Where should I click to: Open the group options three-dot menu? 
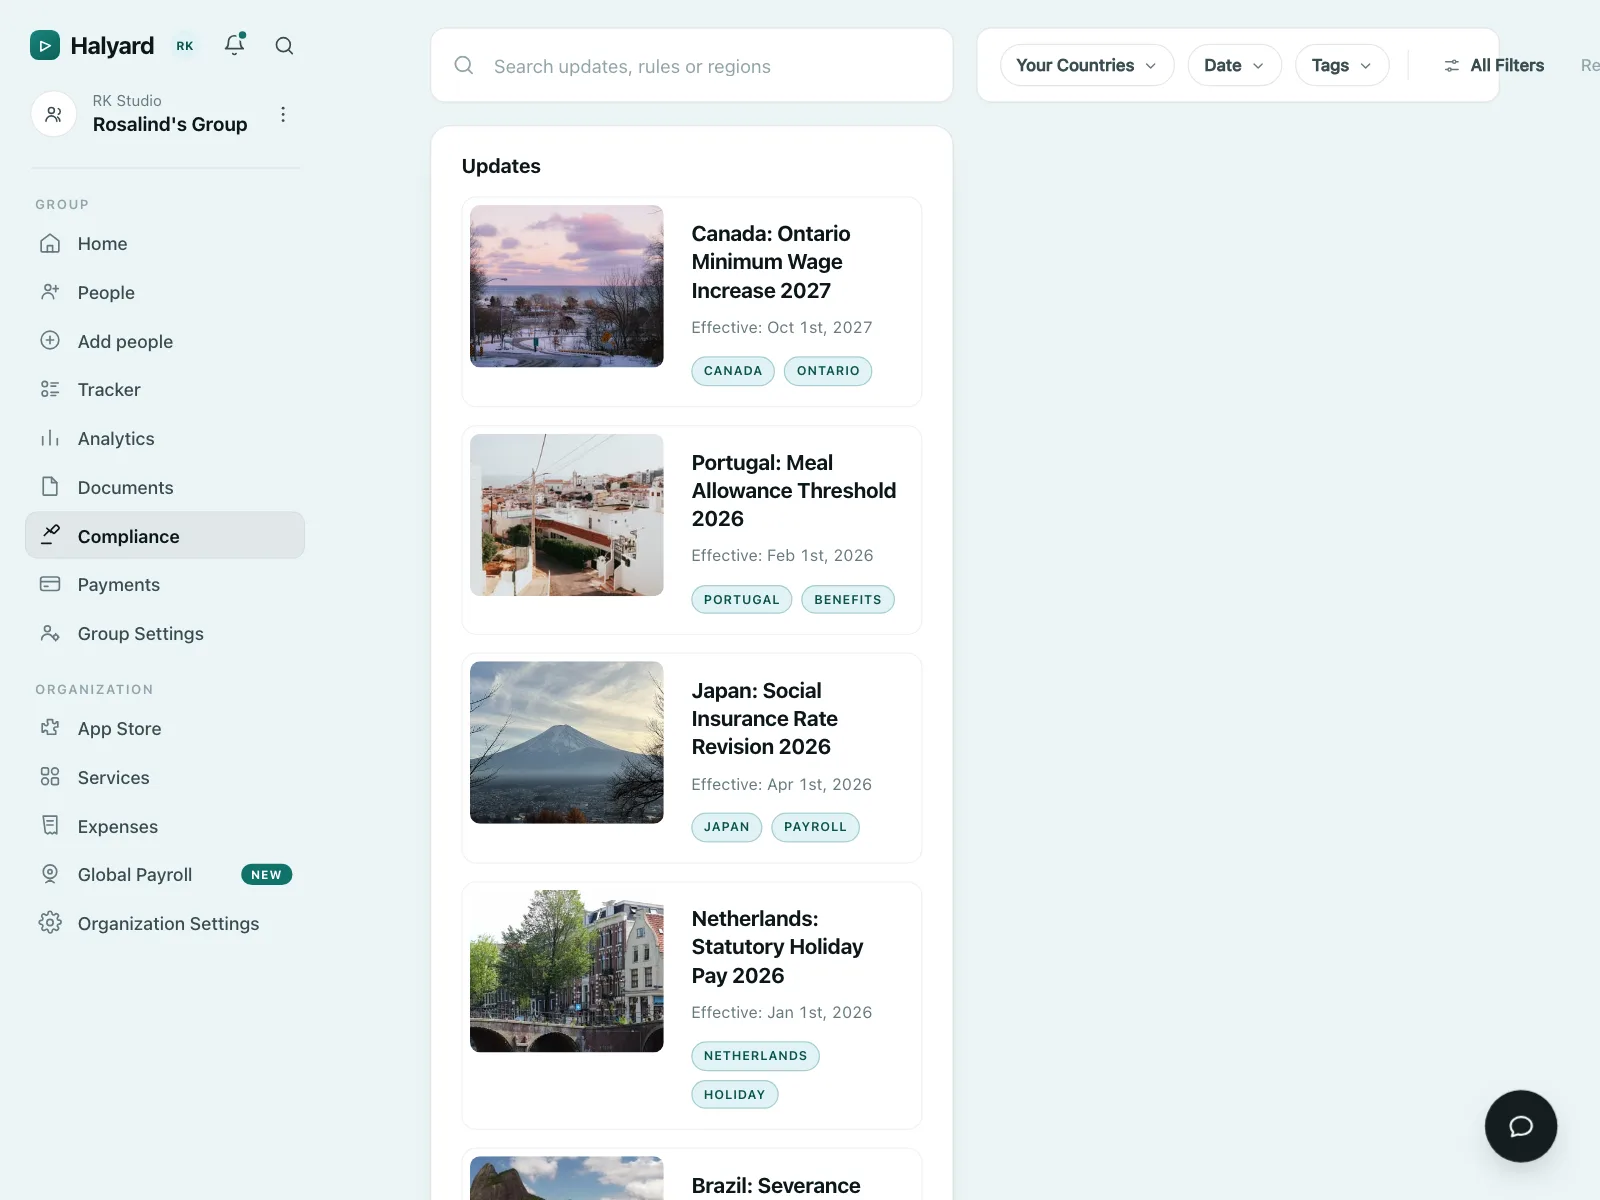pos(283,114)
